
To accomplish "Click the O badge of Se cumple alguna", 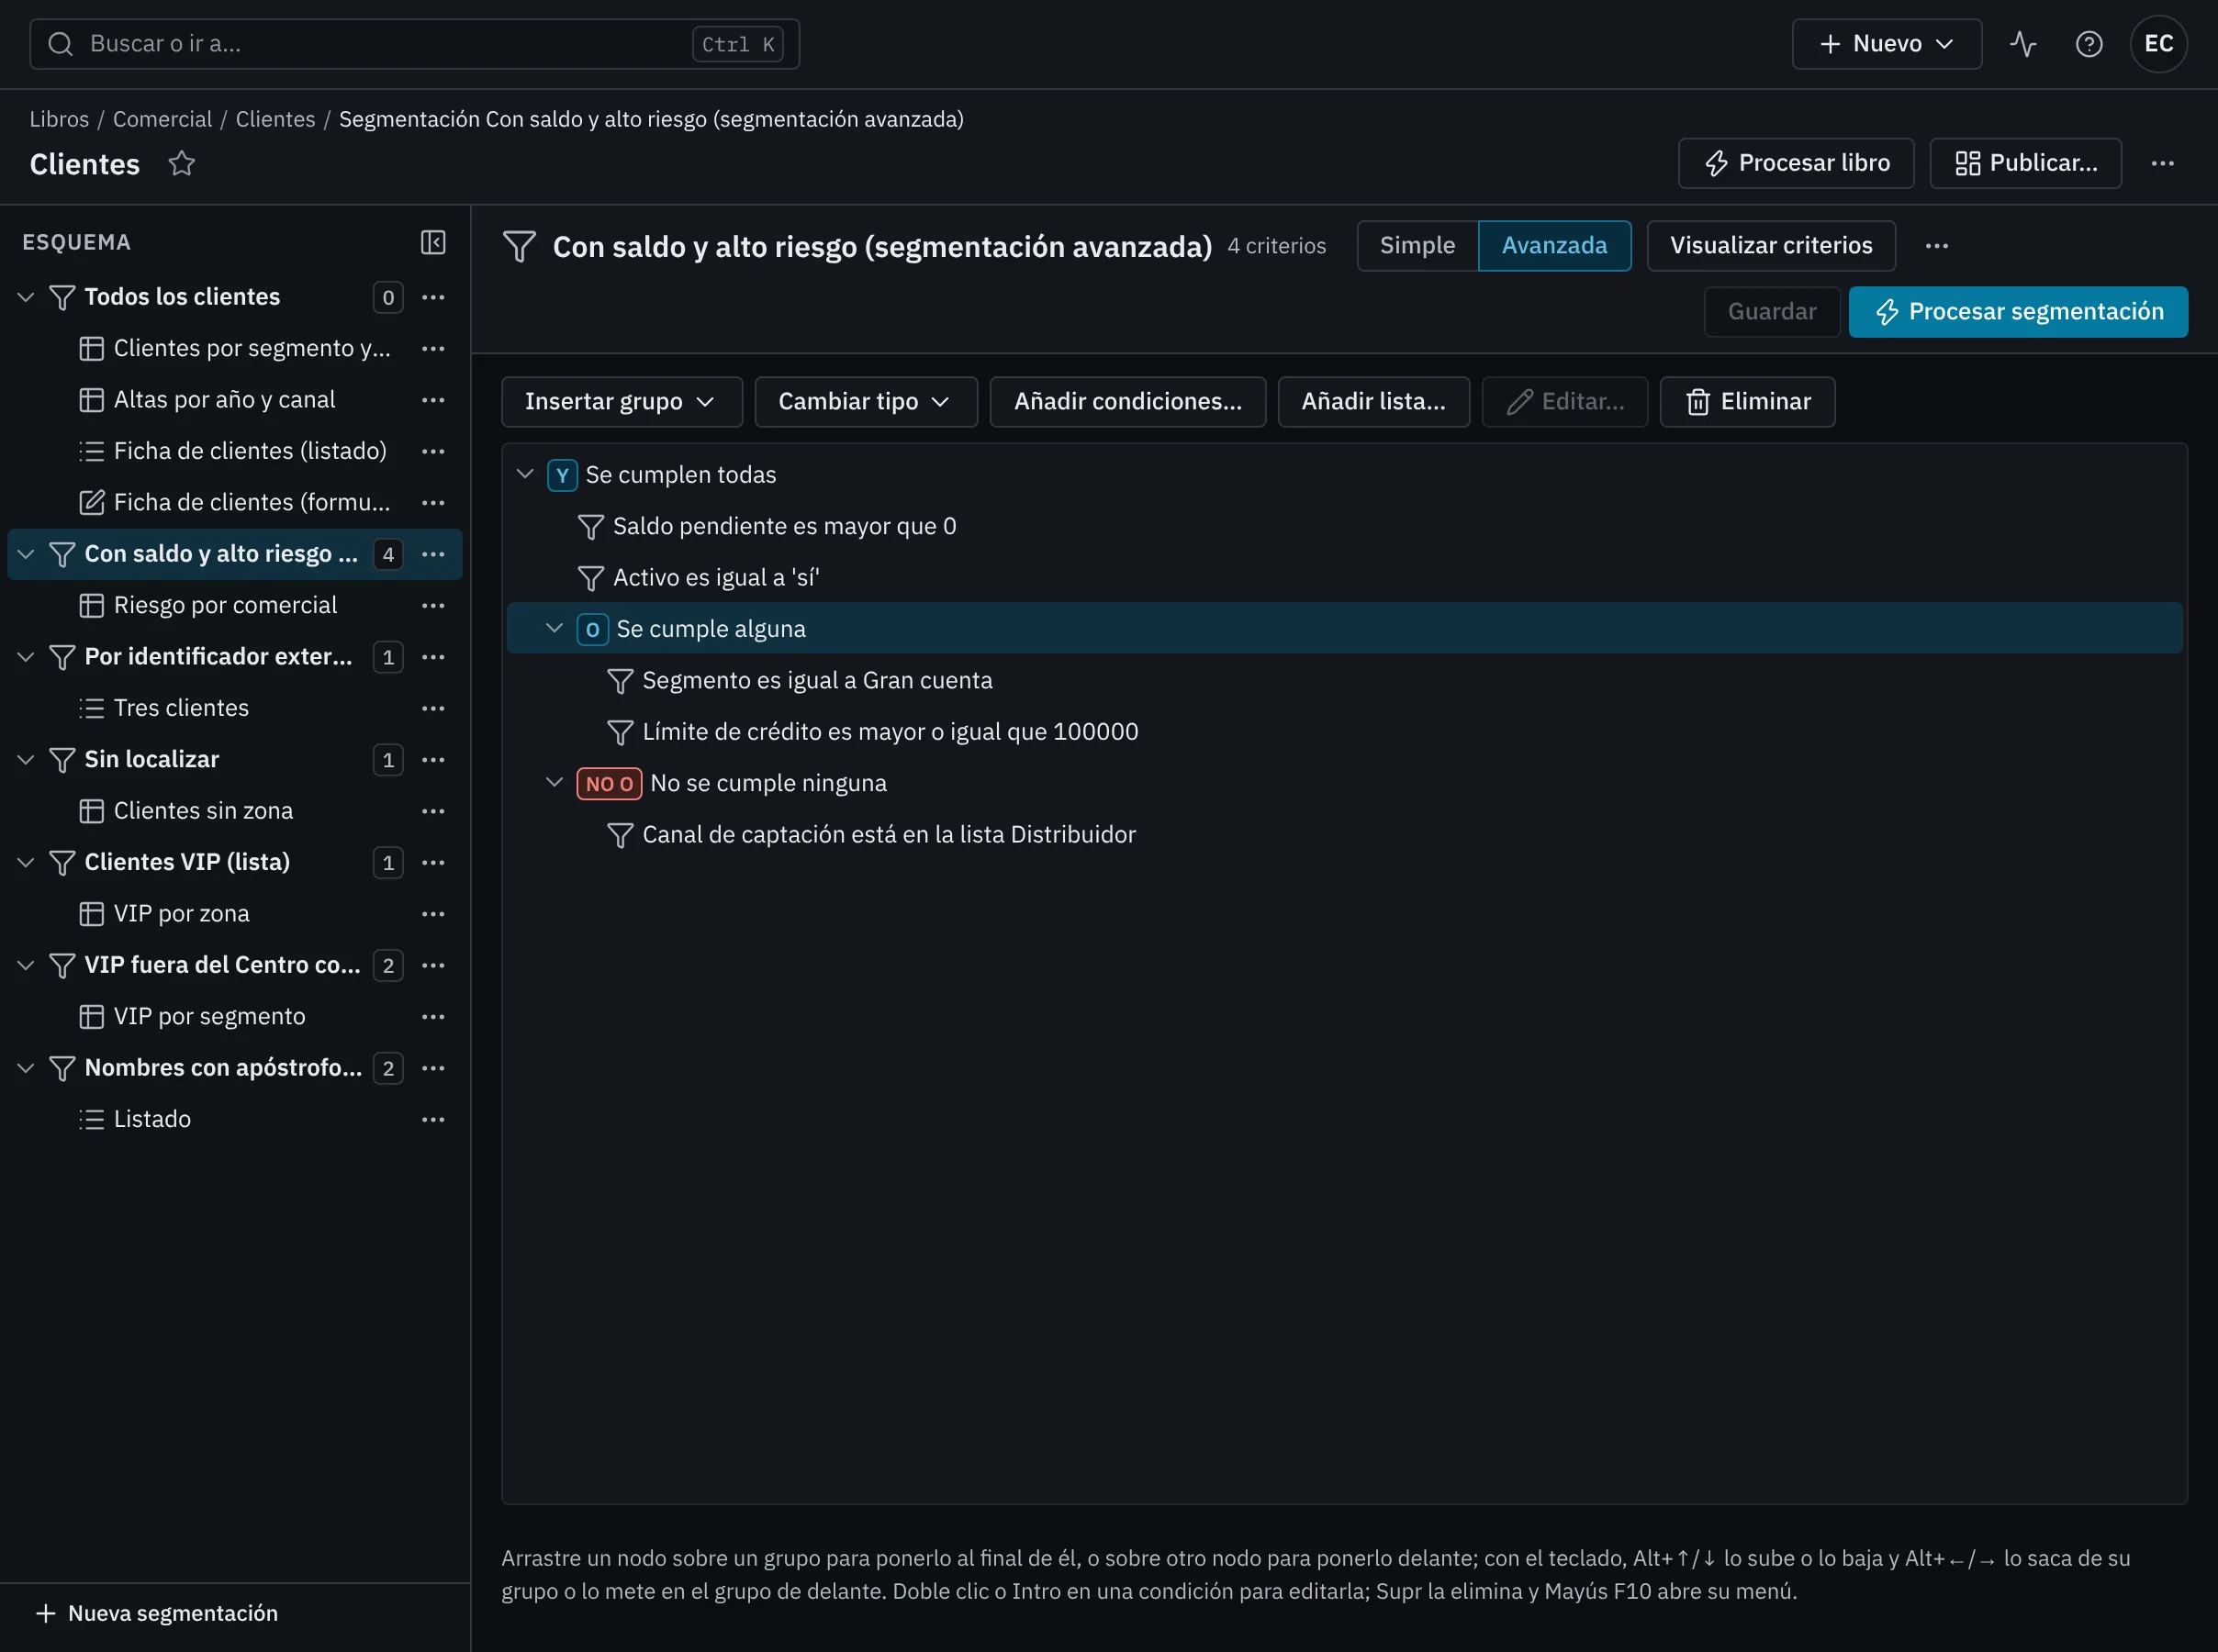I will tap(592, 629).
